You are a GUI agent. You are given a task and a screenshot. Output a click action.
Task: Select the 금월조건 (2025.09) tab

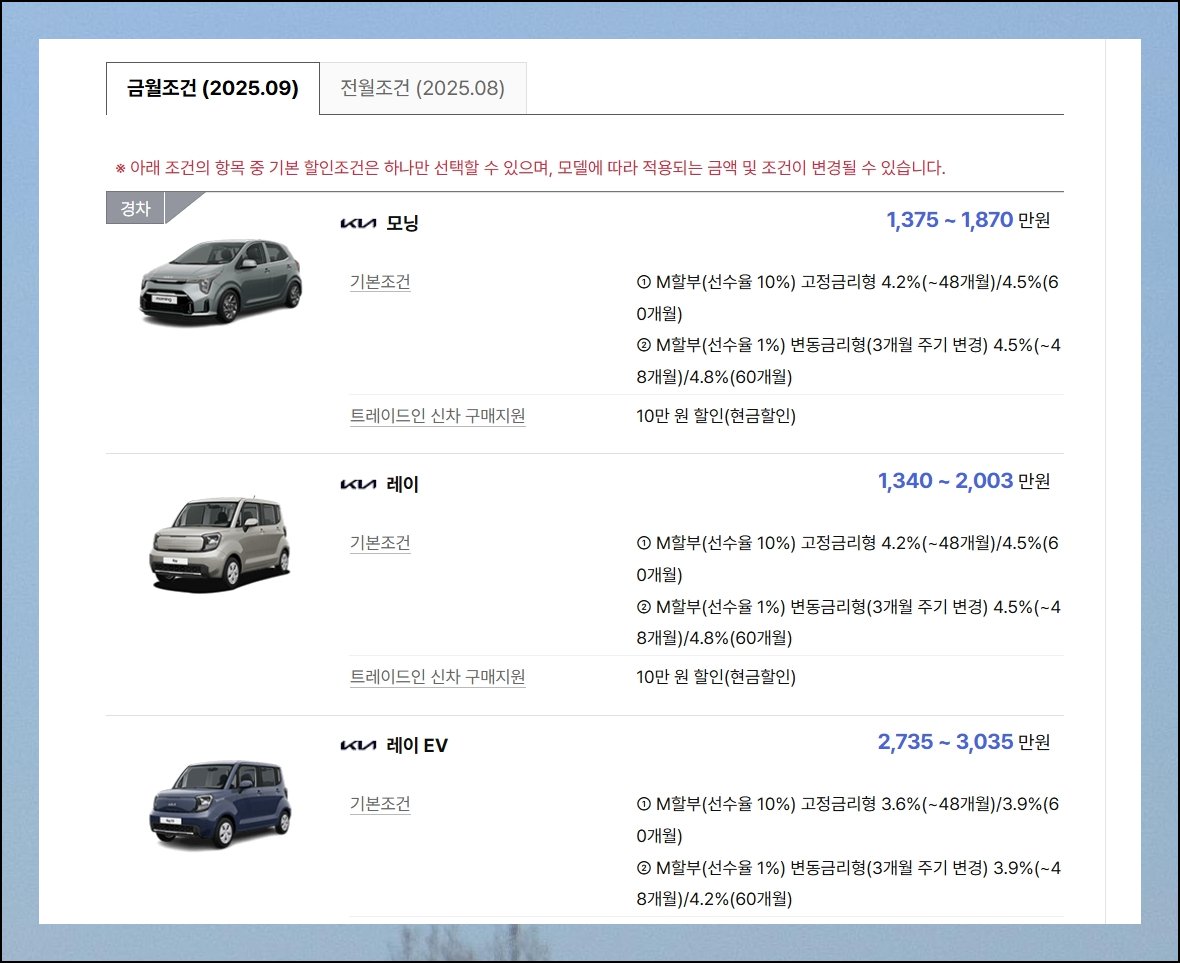pos(213,88)
